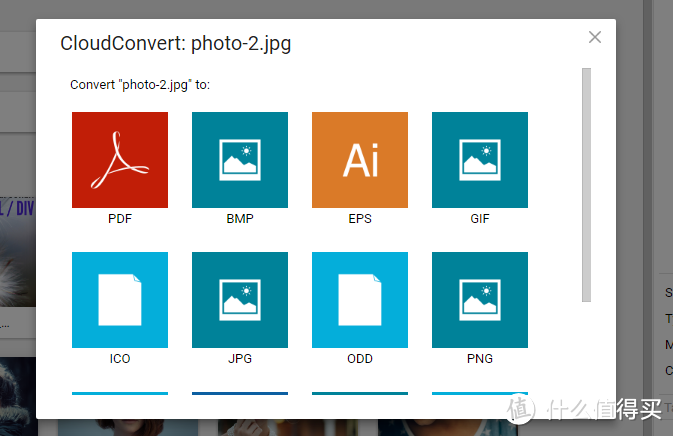This screenshot has width=673, height=436.
Task: Choose the JPG image tile
Action: point(240,300)
